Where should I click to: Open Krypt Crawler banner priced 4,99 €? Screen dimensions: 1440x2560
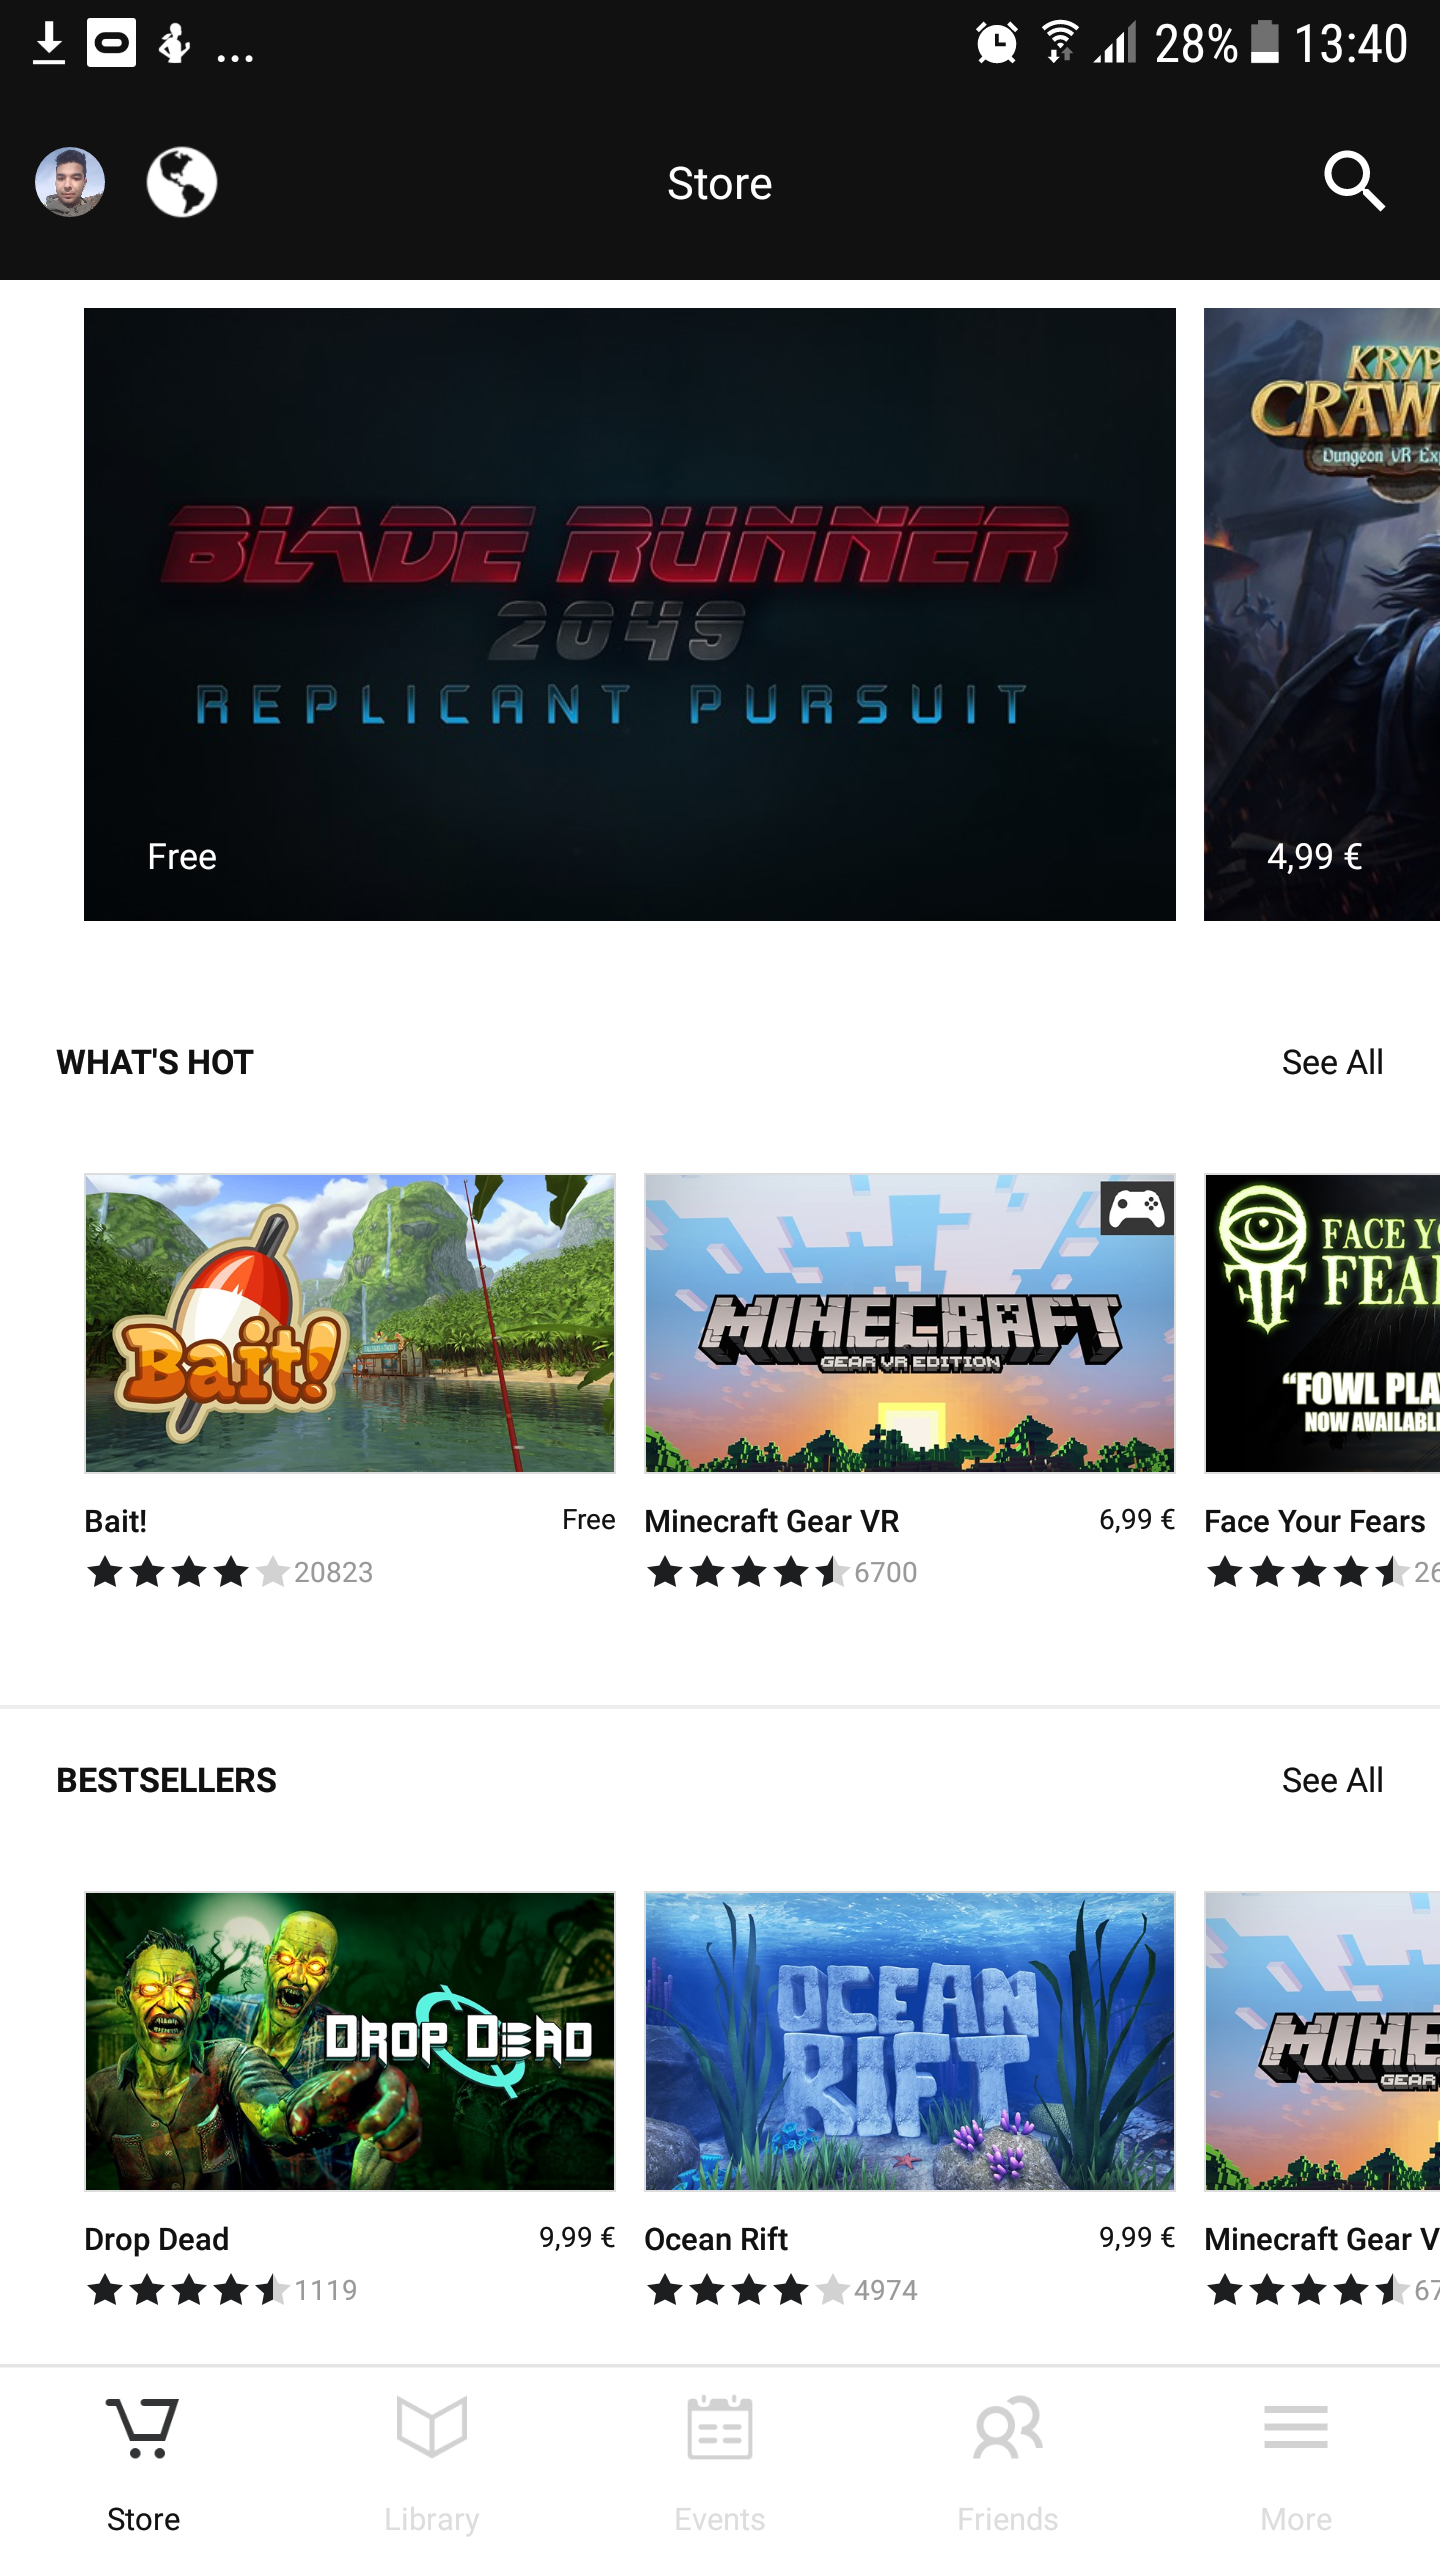[x=1322, y=614]
